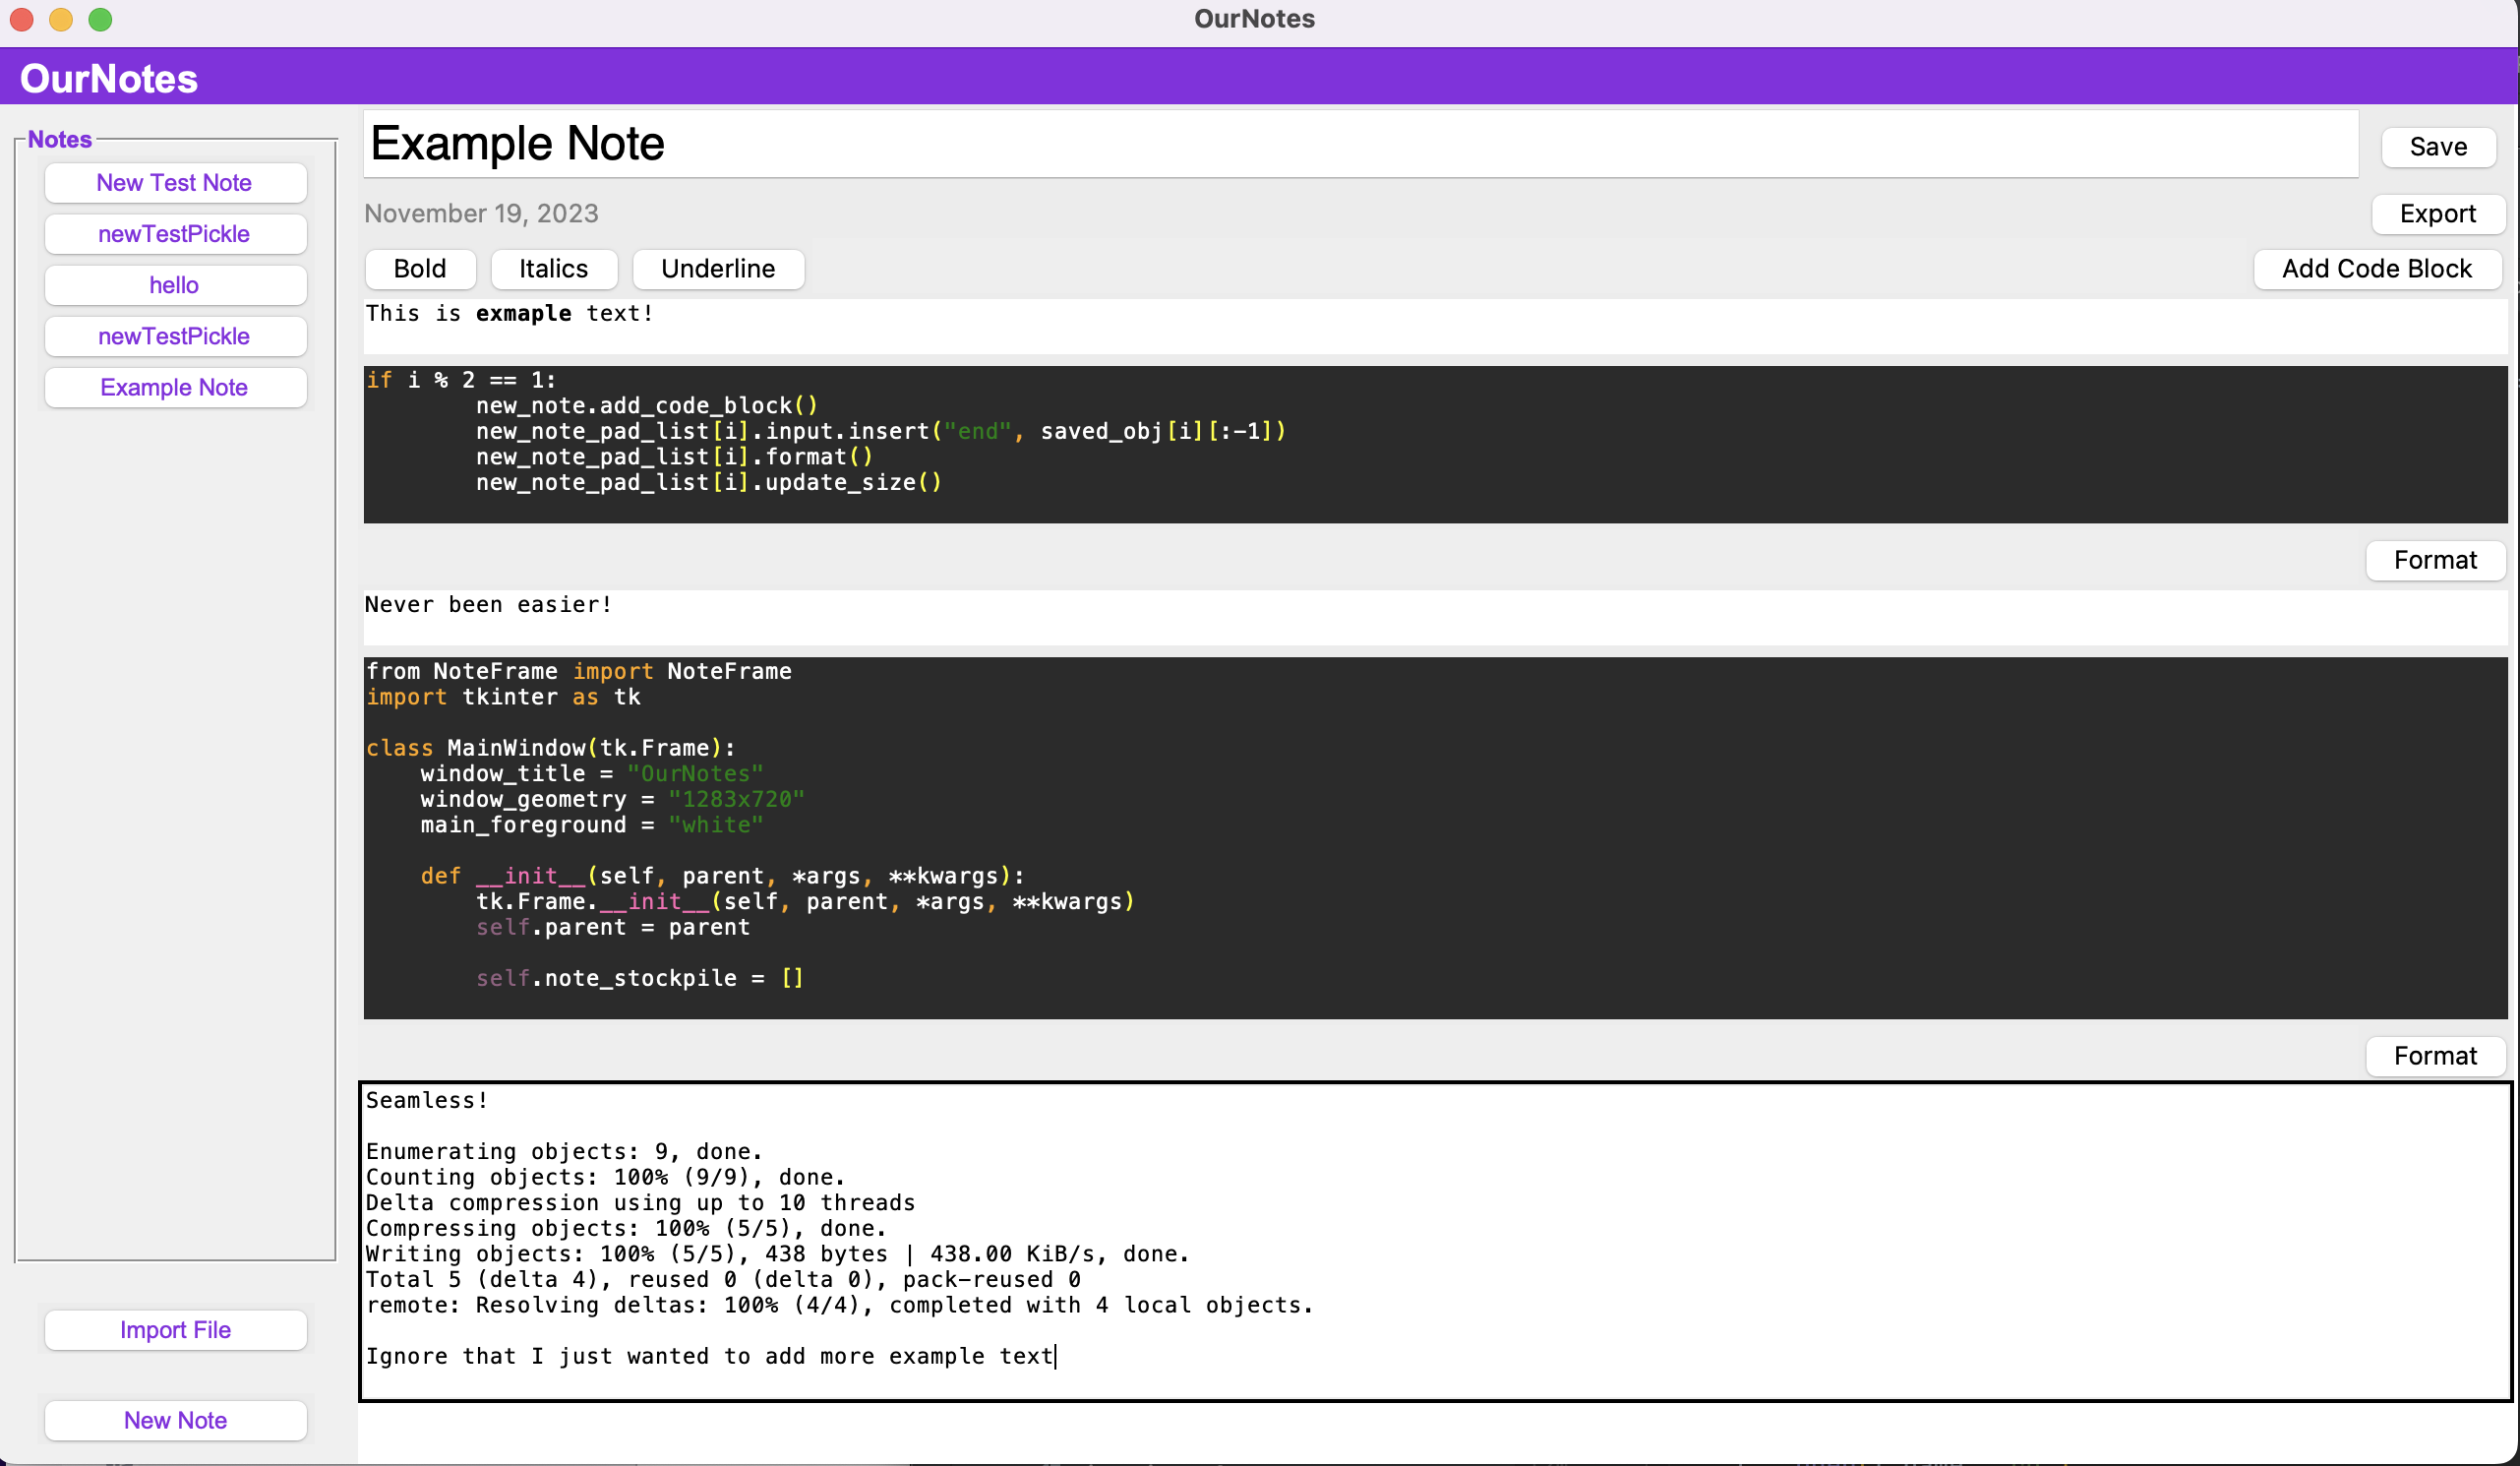Click the Example Note title field
This screenshot has width=2520, height=1466.
point(1360,144)
